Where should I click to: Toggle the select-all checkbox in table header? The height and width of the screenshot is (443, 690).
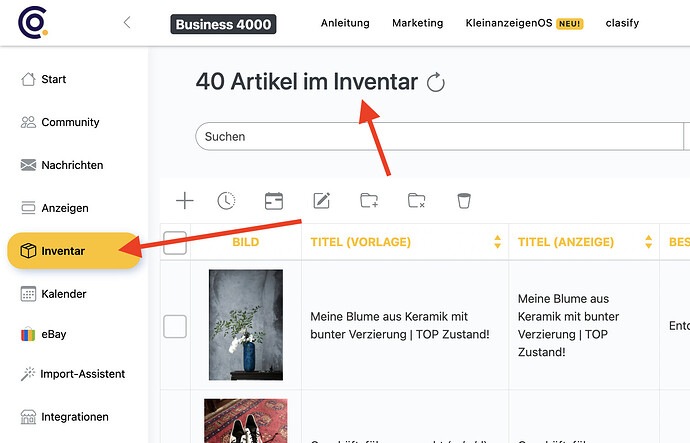[175, 242]
